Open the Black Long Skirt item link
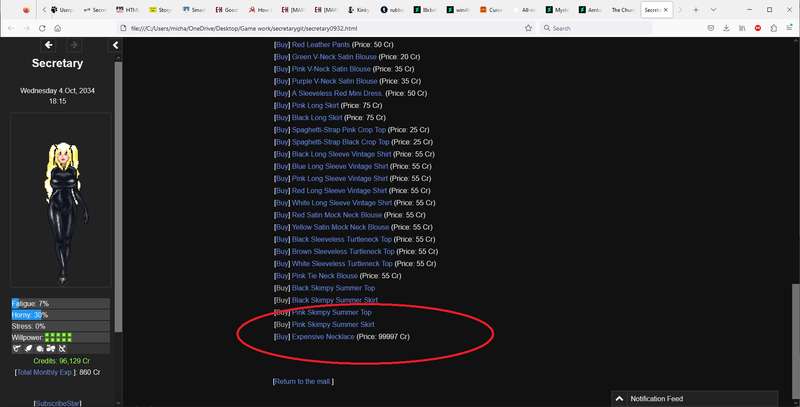 point(317,118)
